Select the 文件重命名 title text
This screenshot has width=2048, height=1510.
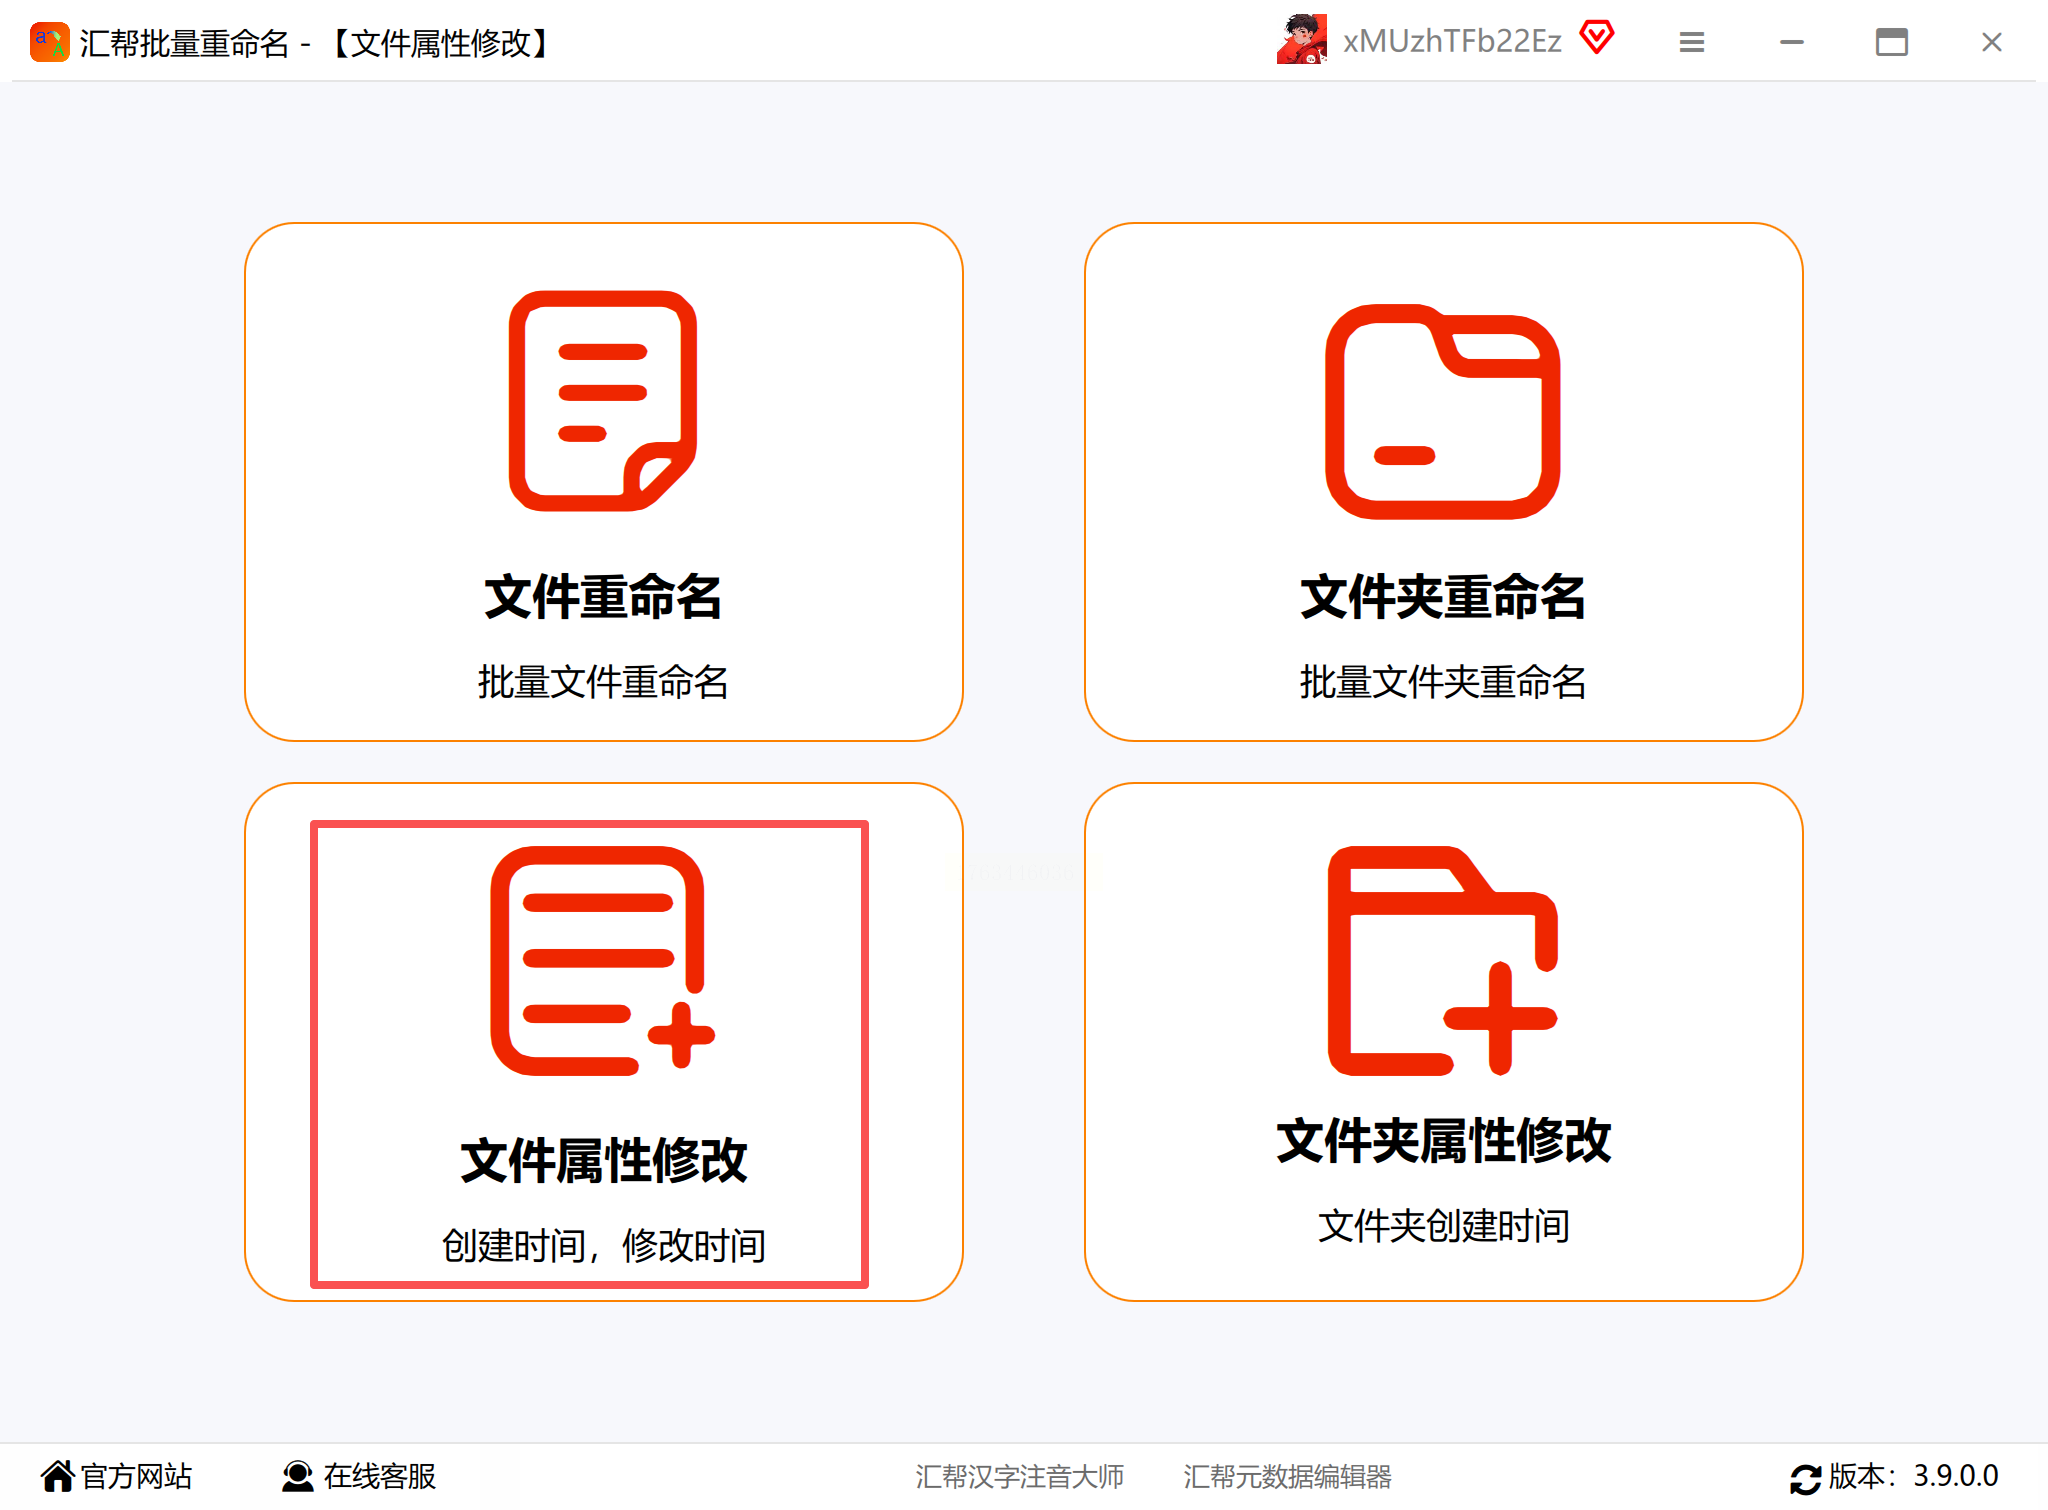(603, 597)
